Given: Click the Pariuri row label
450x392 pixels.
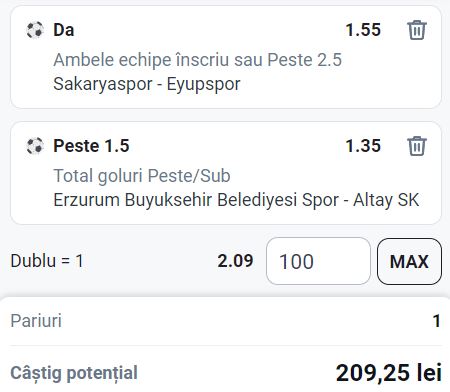Looking at the screenshot, I should (x=36, y=321).
